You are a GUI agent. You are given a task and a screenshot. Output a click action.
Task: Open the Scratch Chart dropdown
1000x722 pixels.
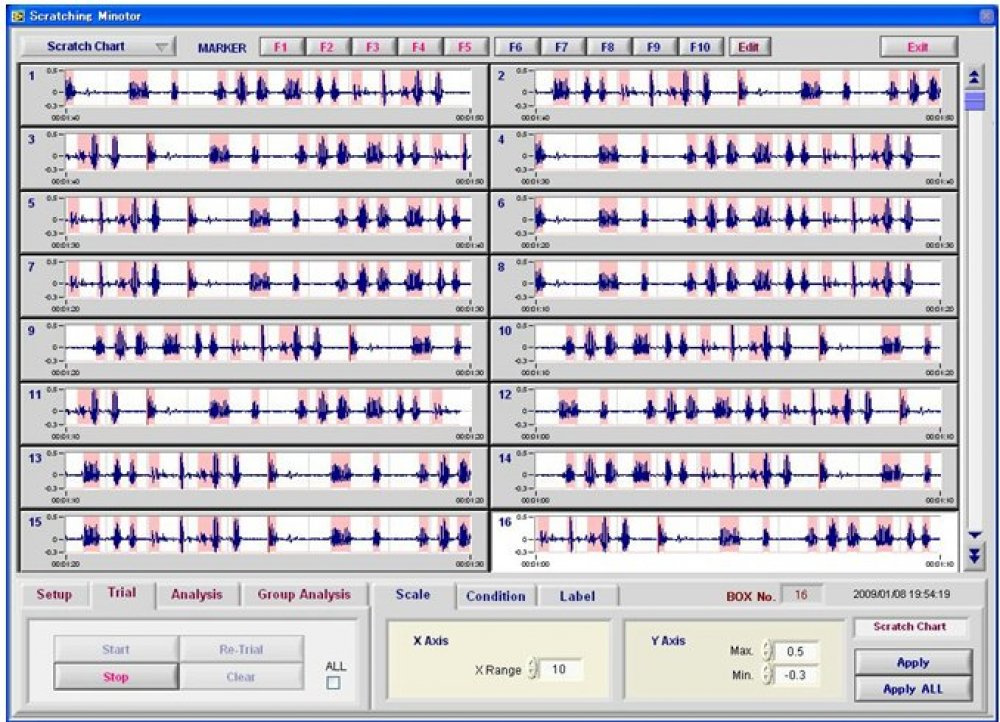point(98,47)
